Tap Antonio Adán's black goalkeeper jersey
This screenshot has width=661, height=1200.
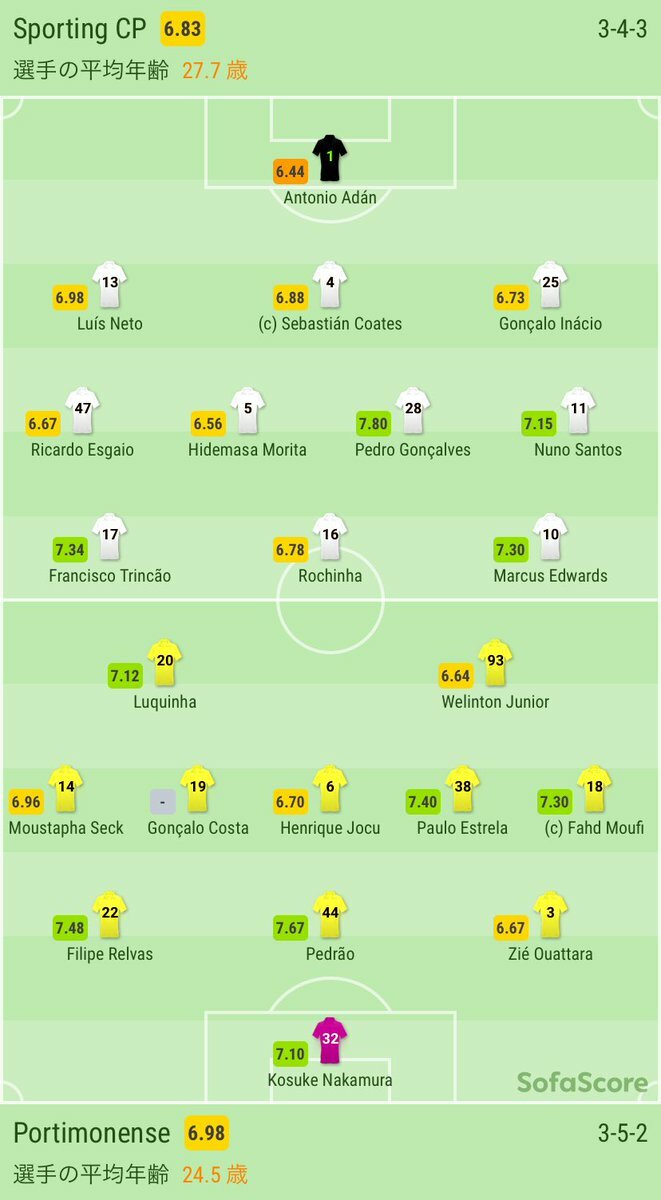pos(330,158)
